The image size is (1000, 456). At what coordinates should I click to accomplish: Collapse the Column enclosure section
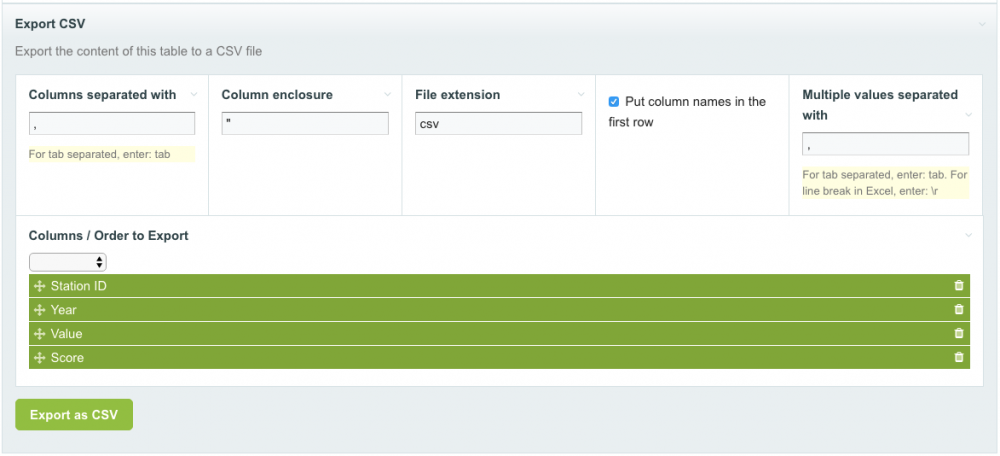pyautogui.click(x=387, y=95)
